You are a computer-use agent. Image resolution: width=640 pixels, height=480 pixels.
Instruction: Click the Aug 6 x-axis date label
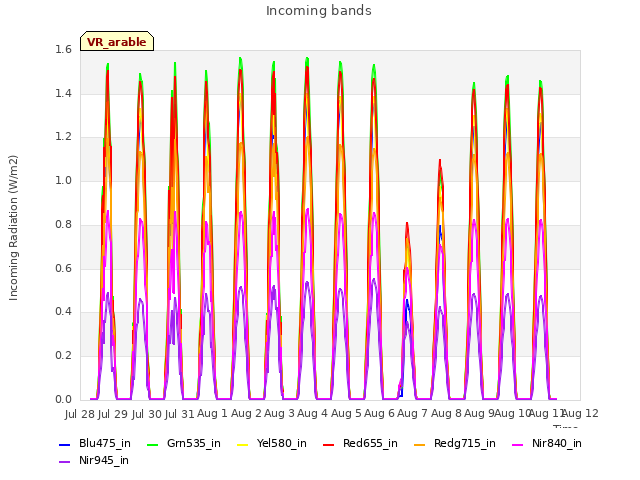[379, 414]
